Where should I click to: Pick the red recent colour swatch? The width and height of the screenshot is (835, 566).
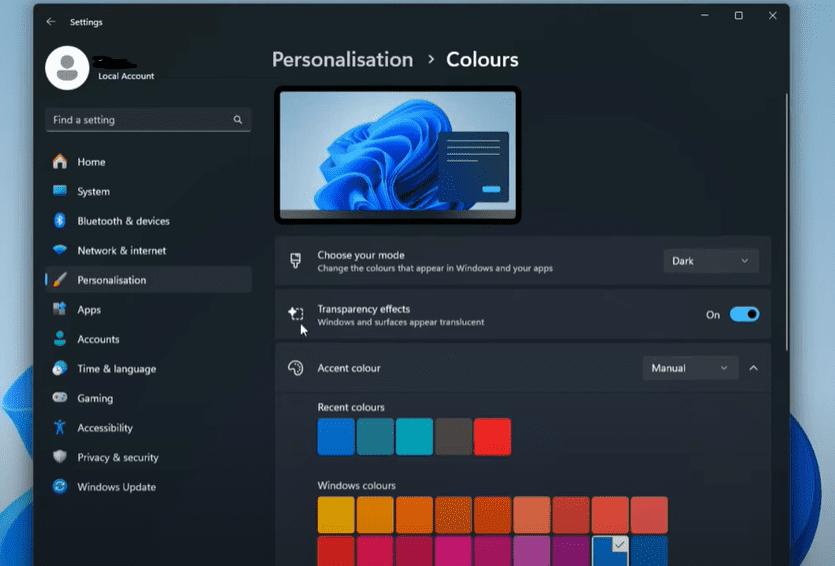492,437
